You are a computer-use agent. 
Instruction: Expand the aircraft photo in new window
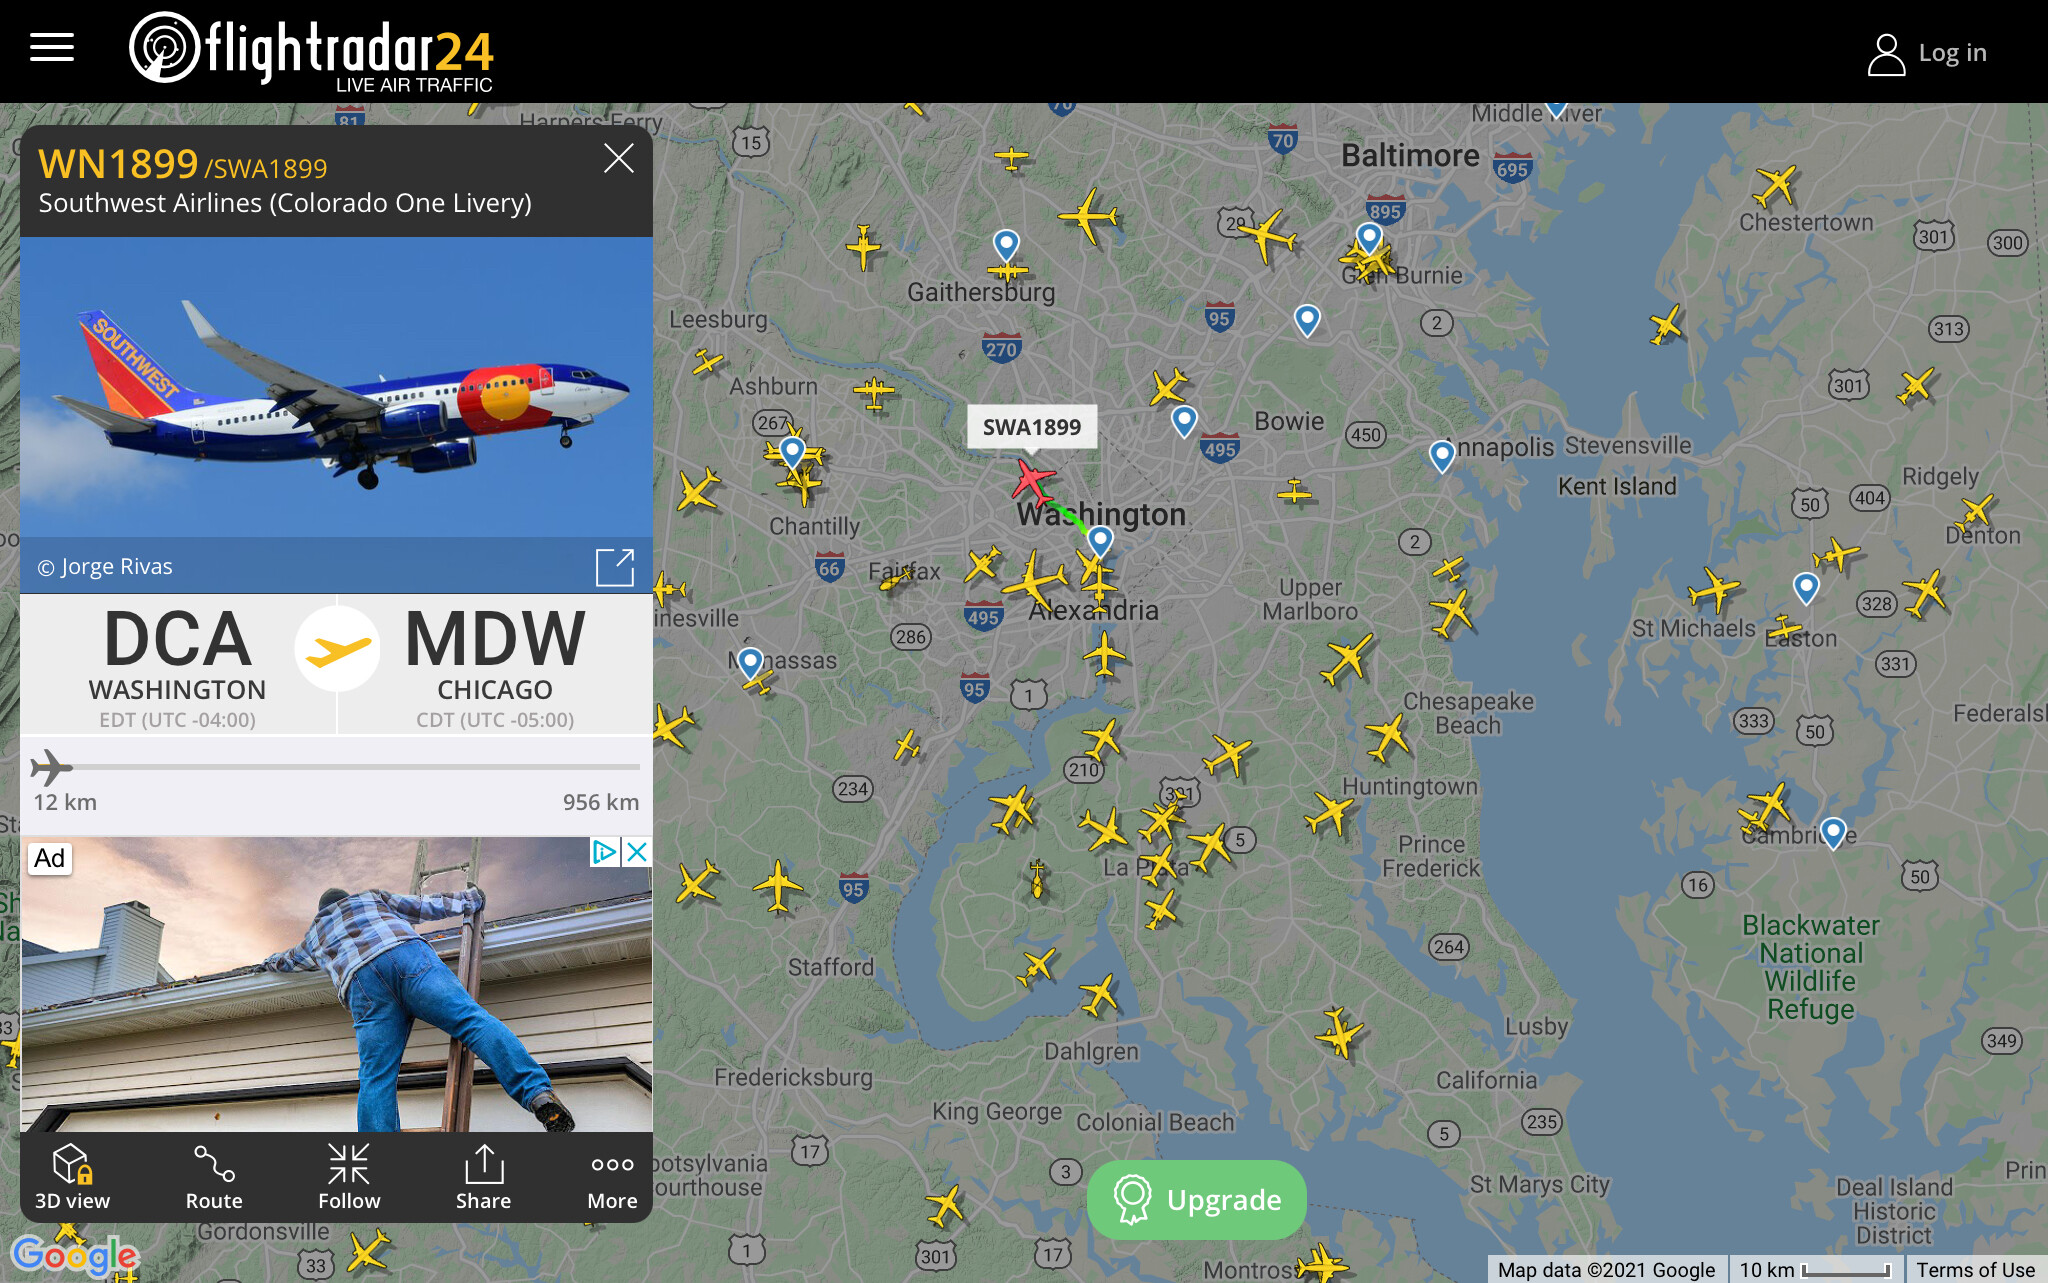[x=615, y=567]
